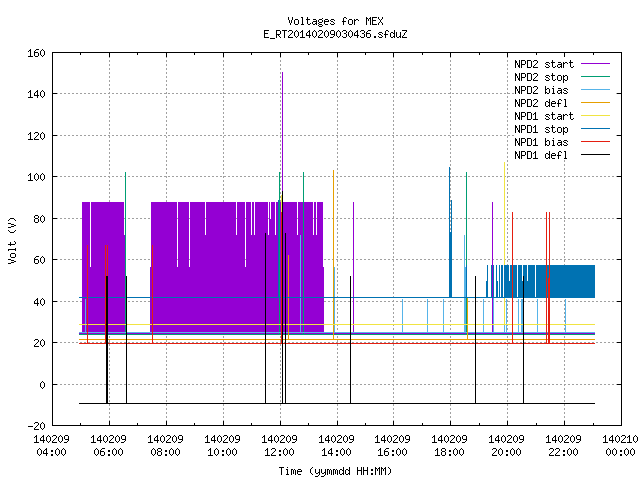Select the NPD2 start legend label
The image size is (640, 480).
[x=544, y=64]
